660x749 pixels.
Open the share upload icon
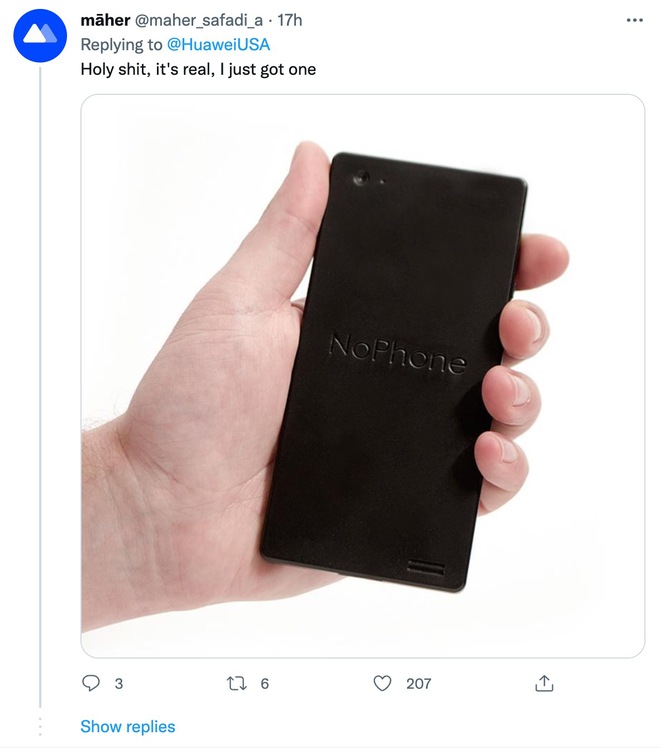tap(544, 683)
